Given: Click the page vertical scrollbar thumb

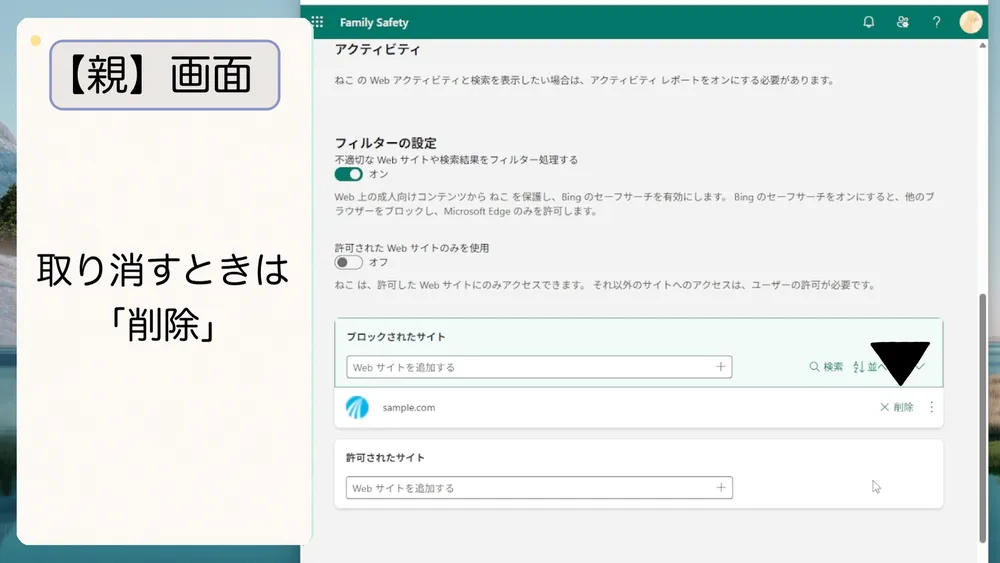Looking at the screenshot, I should tap(982, 418).
